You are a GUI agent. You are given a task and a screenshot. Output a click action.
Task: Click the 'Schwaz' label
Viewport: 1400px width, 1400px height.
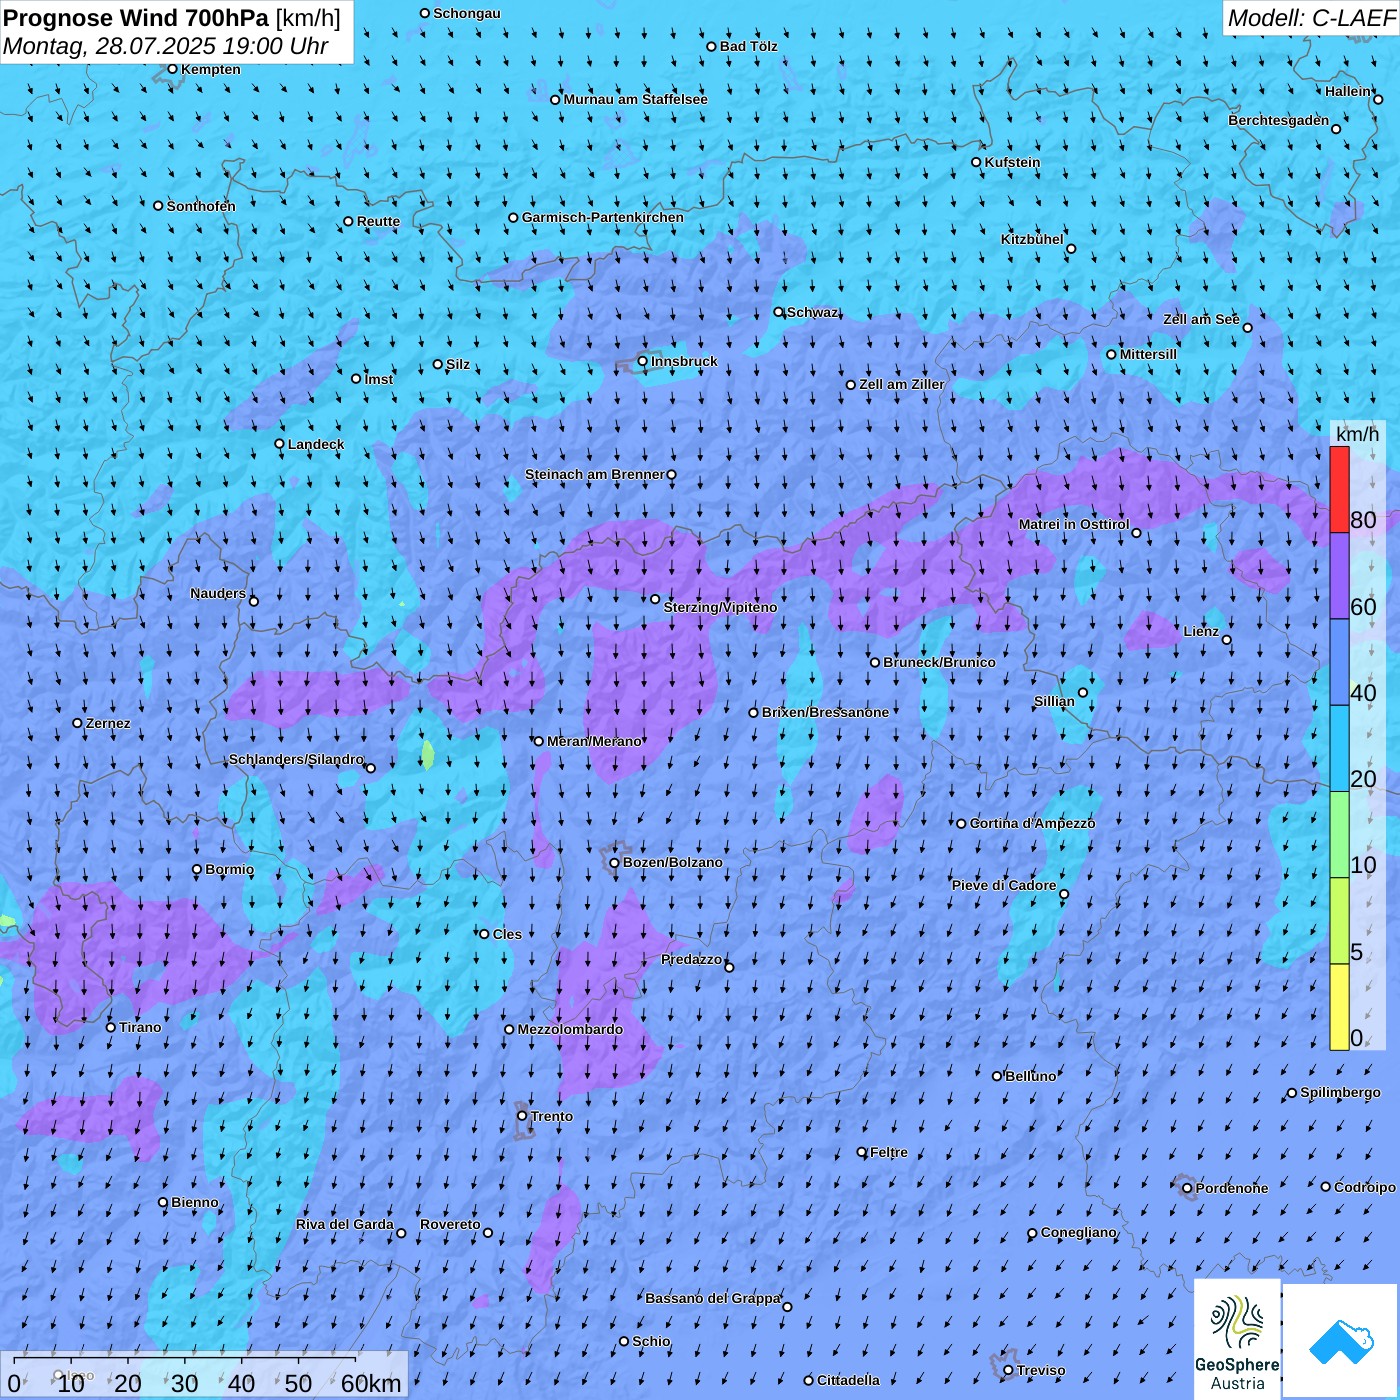(x=813, y=312)
